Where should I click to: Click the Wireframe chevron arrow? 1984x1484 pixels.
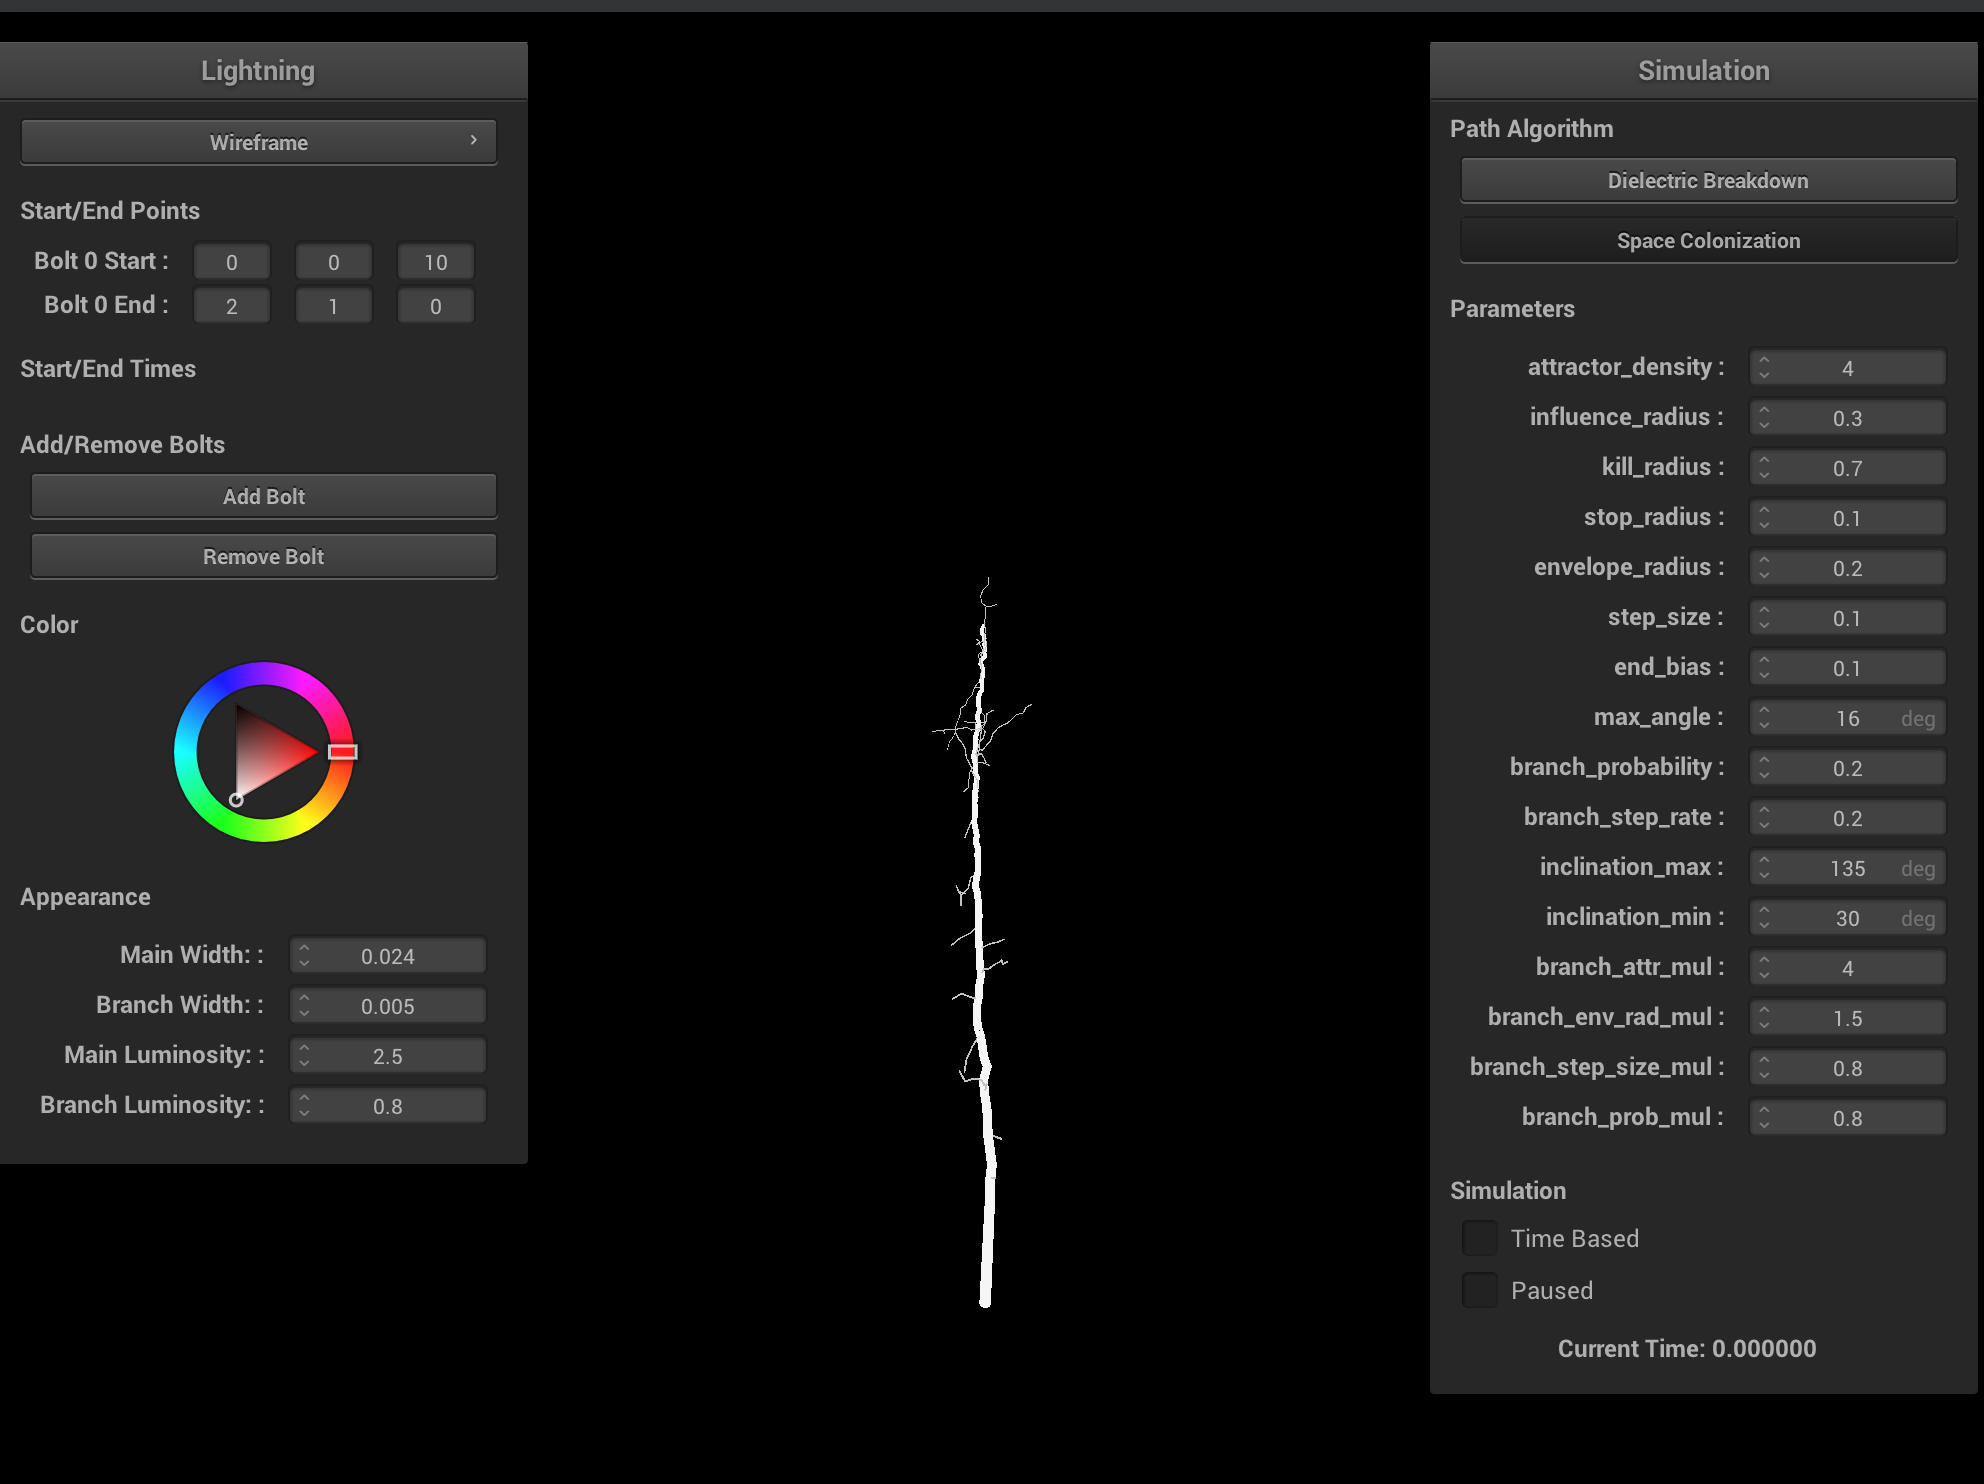474,141
